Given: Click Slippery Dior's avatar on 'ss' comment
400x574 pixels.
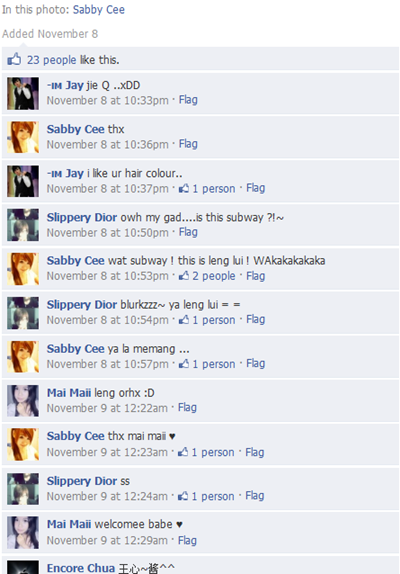Looking at the screenshot, I should pyautogui.click(x=23, y=489).
